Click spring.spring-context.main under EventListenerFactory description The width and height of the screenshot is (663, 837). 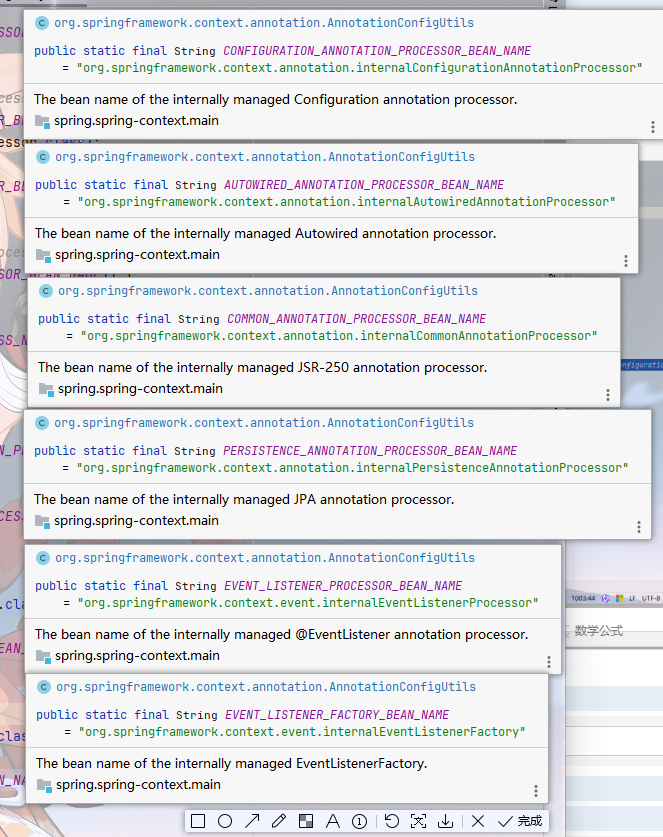138,785
